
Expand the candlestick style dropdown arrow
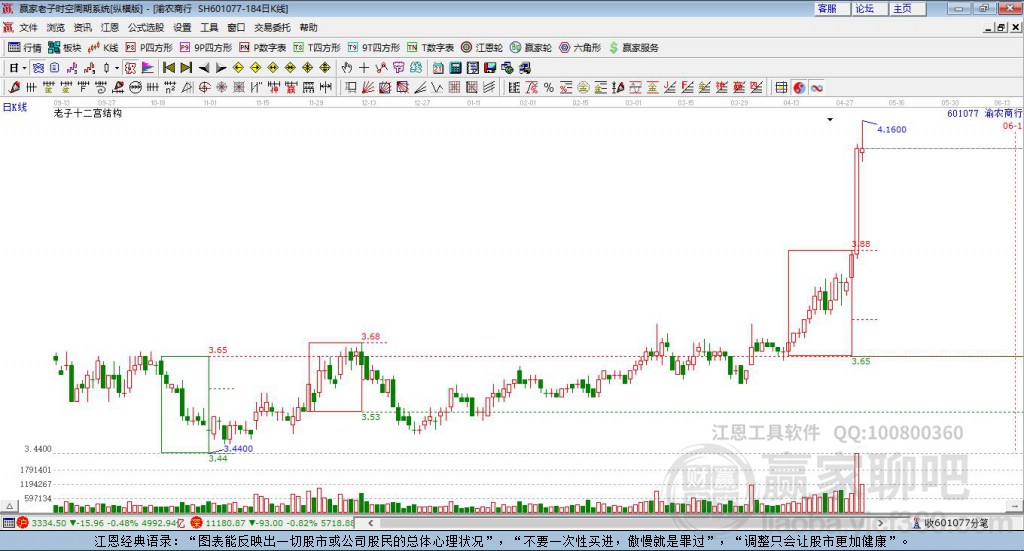point(117,68)
